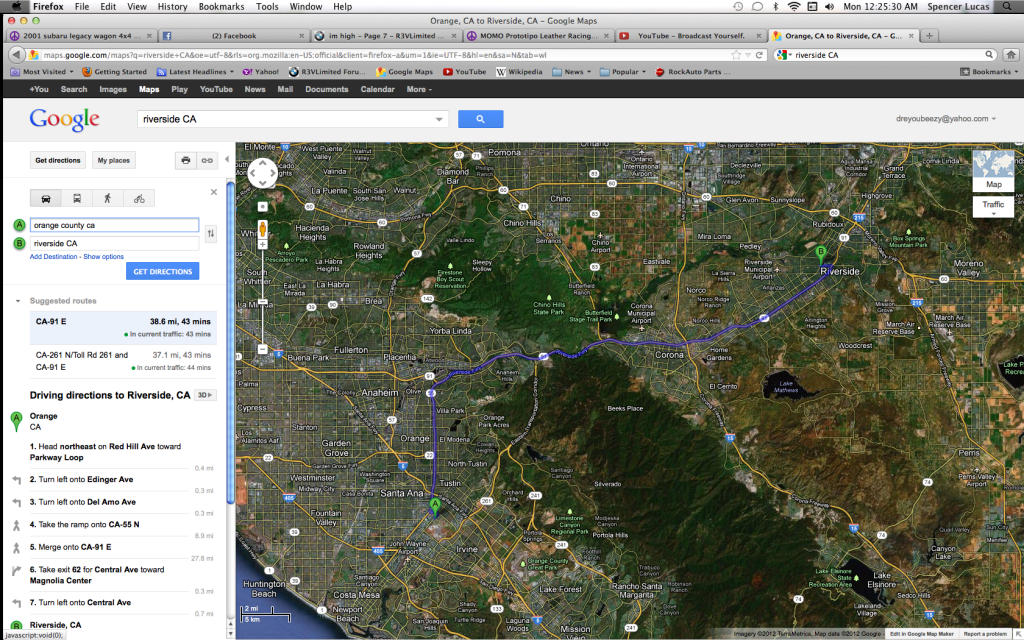1024x640 pixels.
Task: Switch to the Facebook tab
Action: 233,36
